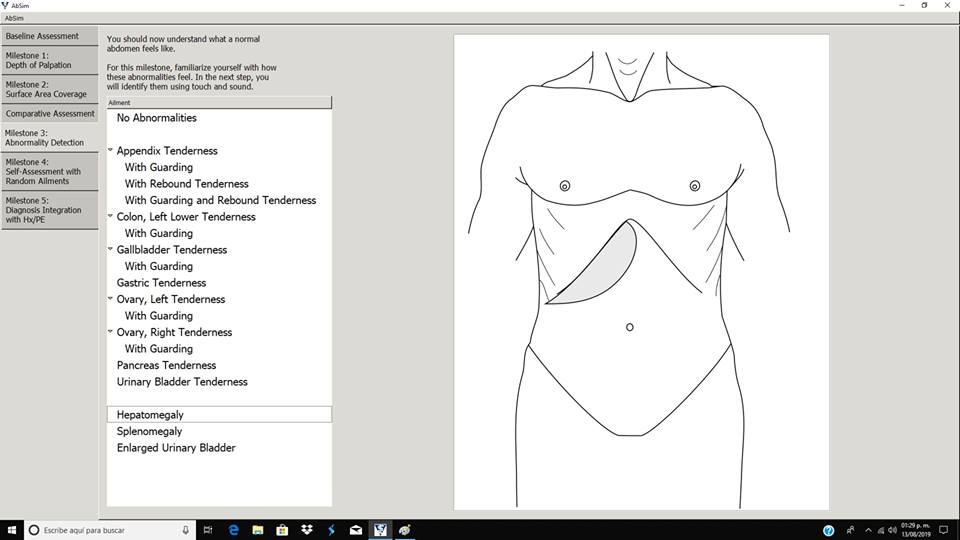This screenshot has height=540, width=960.
Task: Select With Guarding and Rebound Tenderness
Action: pos(220,200)
